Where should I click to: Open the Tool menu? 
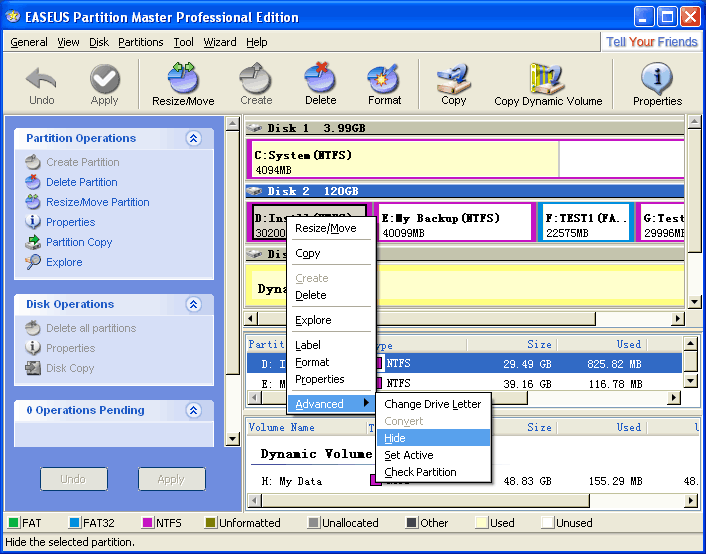point(183,42)
